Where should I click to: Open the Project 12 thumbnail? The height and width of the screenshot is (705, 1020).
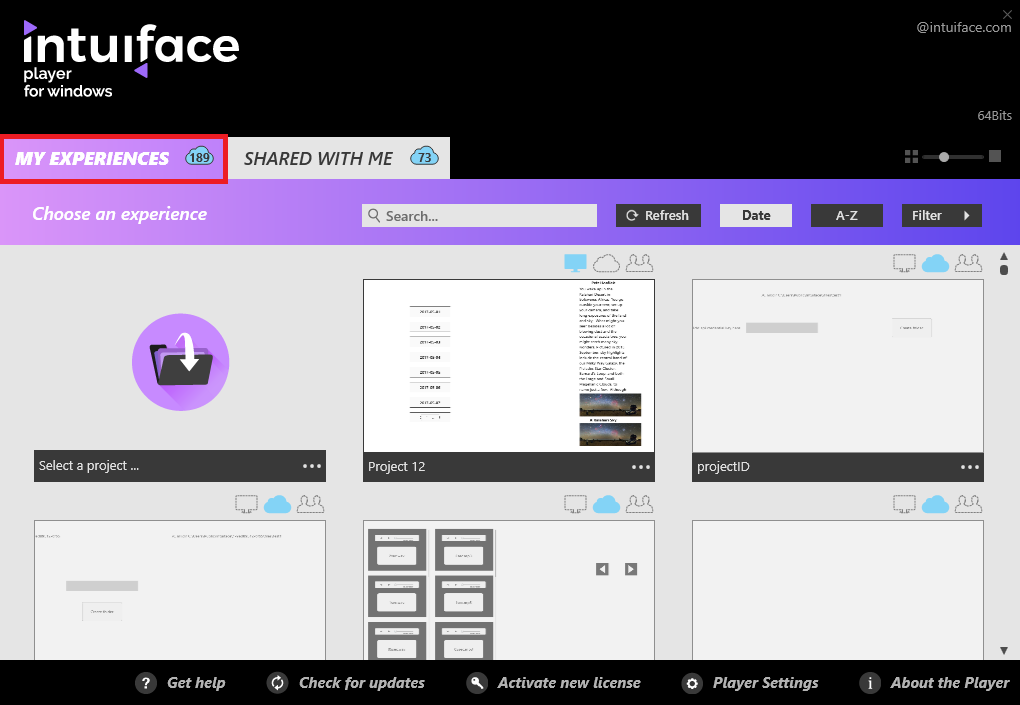point(509,366)
